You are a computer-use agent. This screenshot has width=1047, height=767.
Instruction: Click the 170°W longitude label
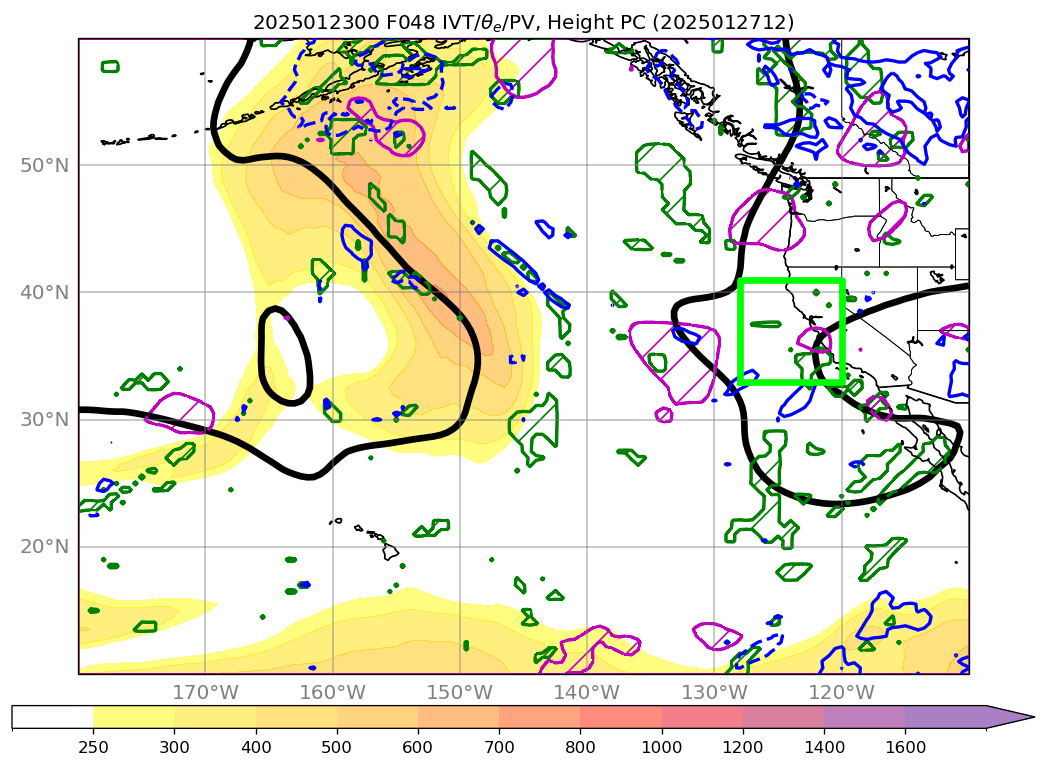[205, 692]
